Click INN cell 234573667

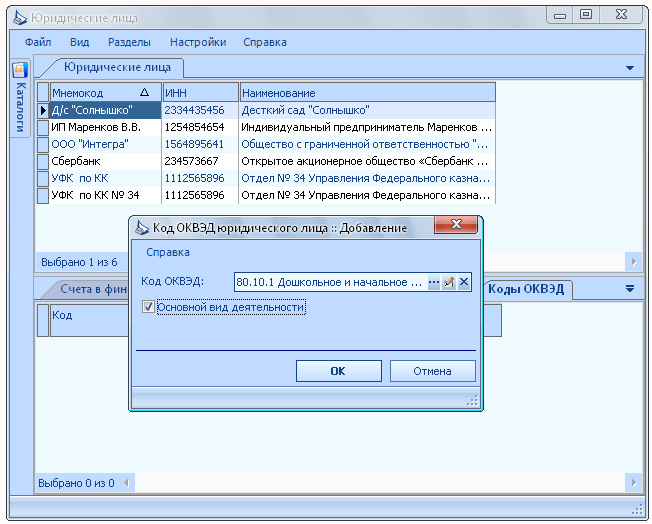point(200,161)
